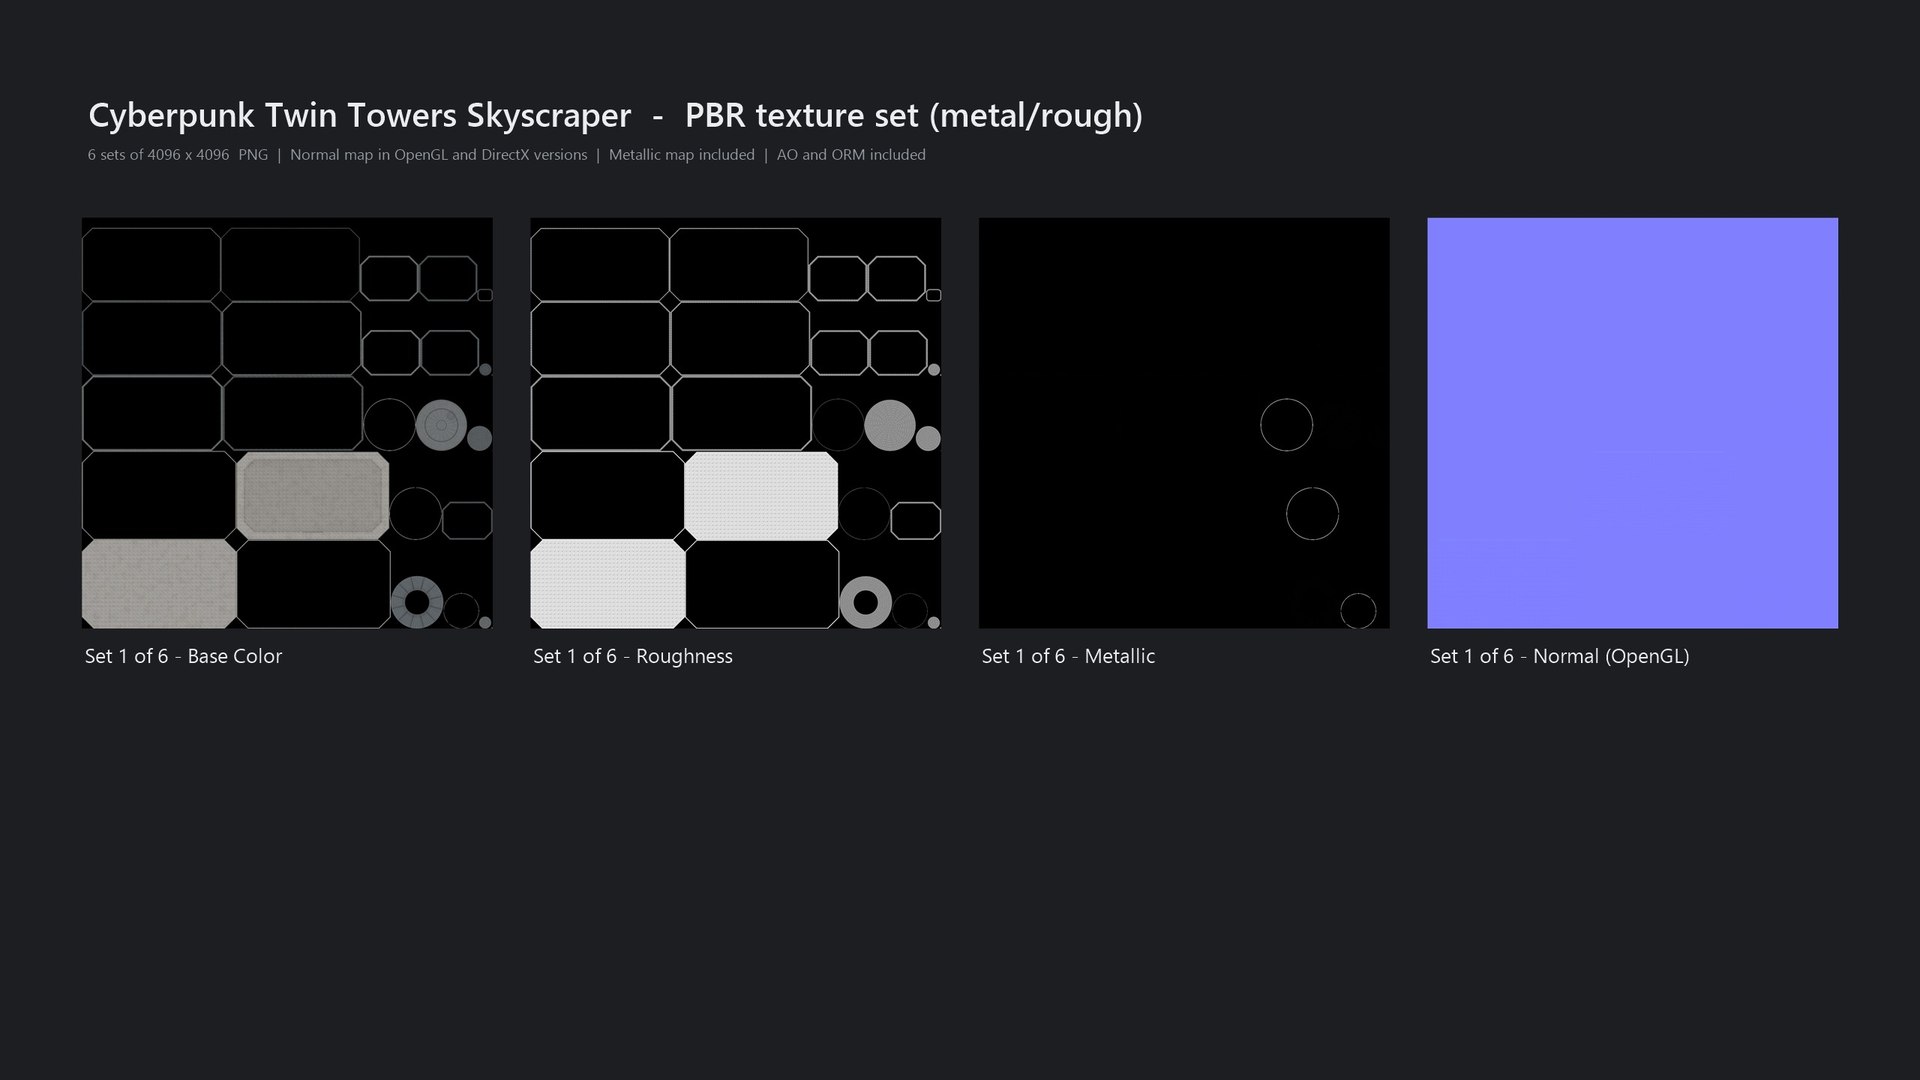The width and height of the screenshot is (1920, 1080).
Task: Select 'Set 1 of 6 - Normal (OpenGL)' caption
Action: 1560,656
